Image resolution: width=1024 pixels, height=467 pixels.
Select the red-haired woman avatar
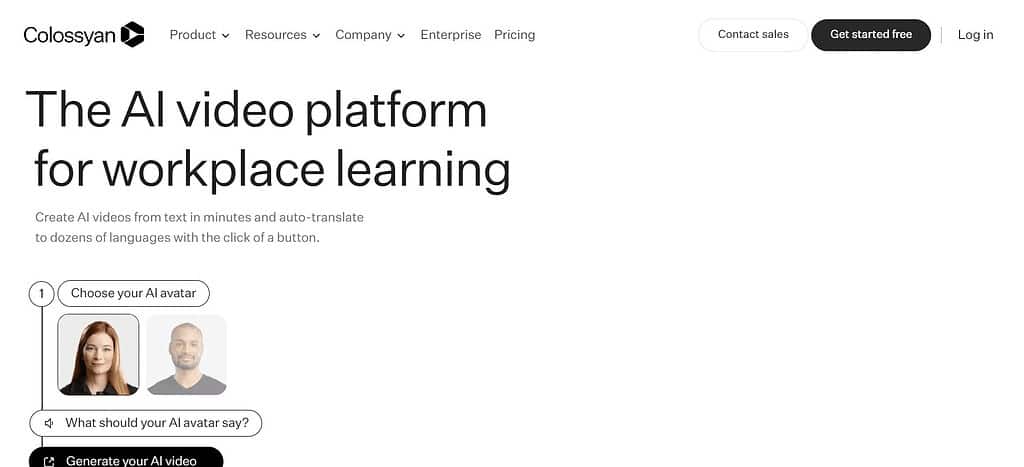[x=98, y=355]
